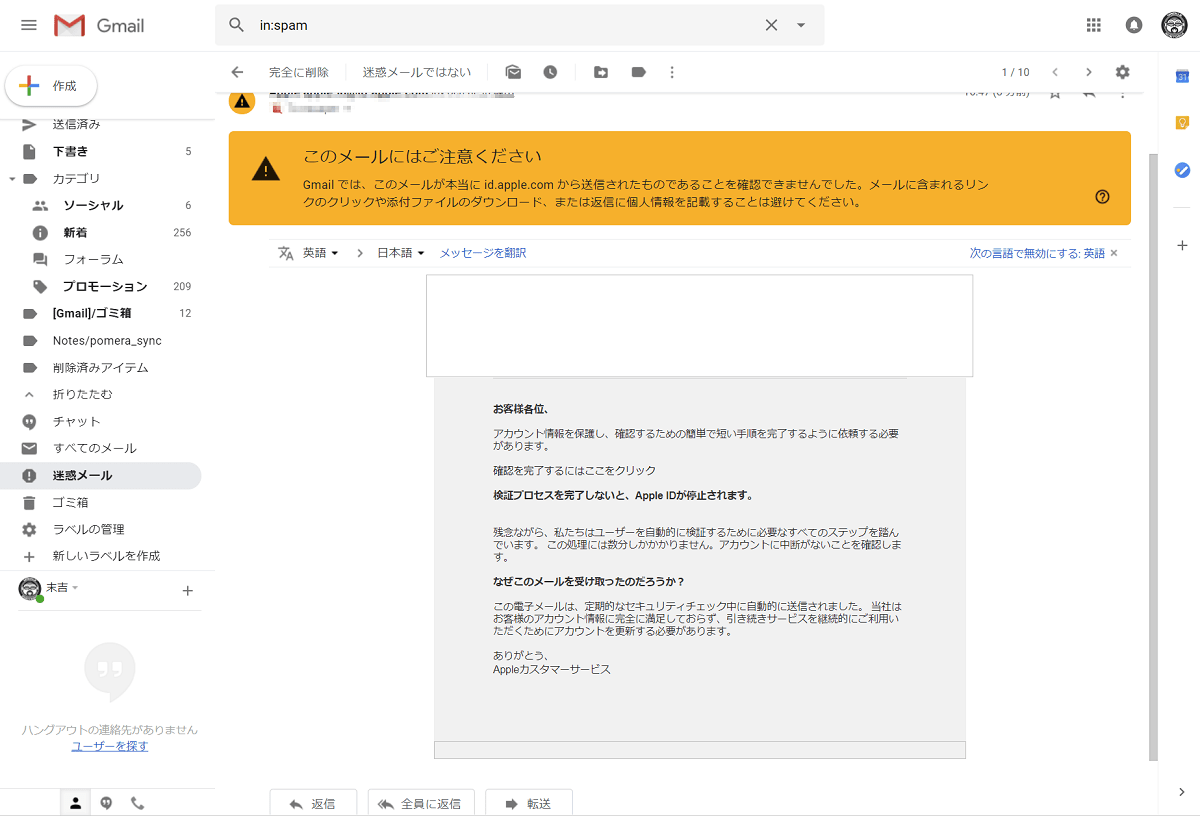Screen dimensions: 1200x816
Task: Hide the side panel chevron
Action: 1181,792
